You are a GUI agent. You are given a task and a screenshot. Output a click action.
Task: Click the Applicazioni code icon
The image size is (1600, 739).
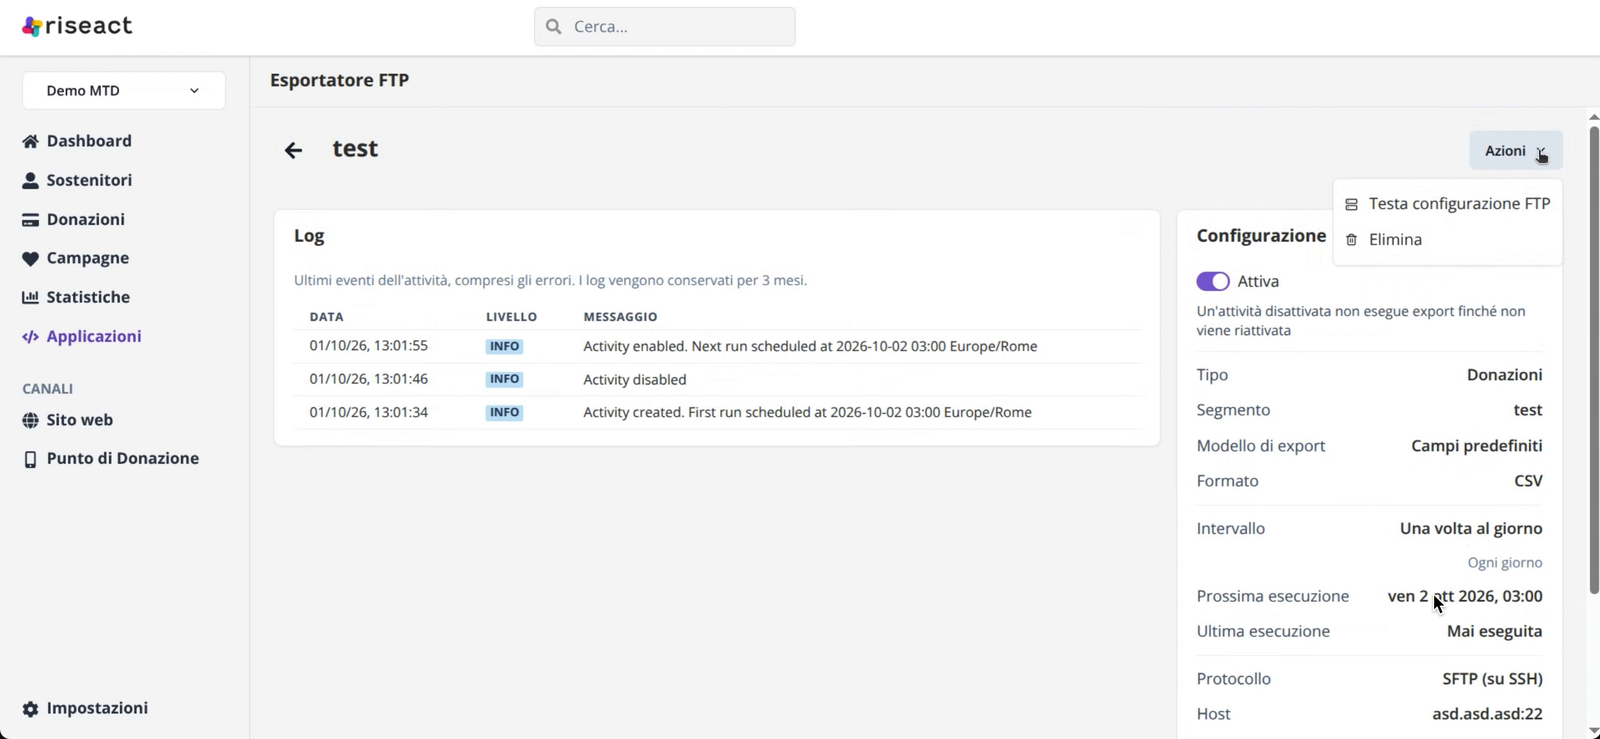[30, 337]
